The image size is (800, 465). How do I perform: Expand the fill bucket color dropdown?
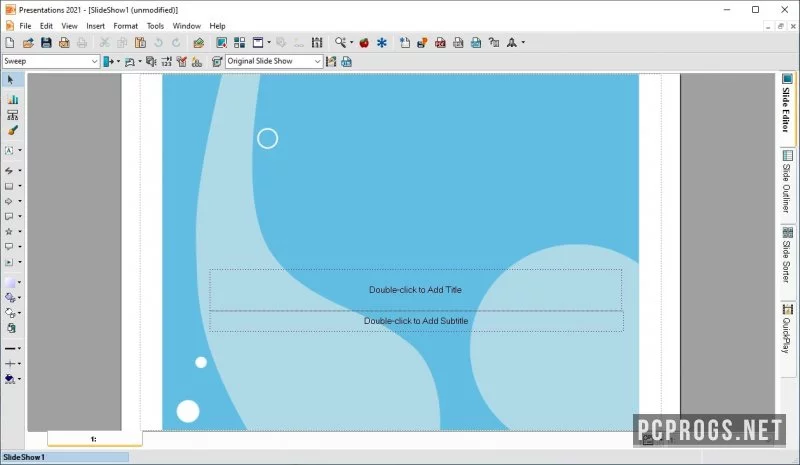click(x=19, y=379)
